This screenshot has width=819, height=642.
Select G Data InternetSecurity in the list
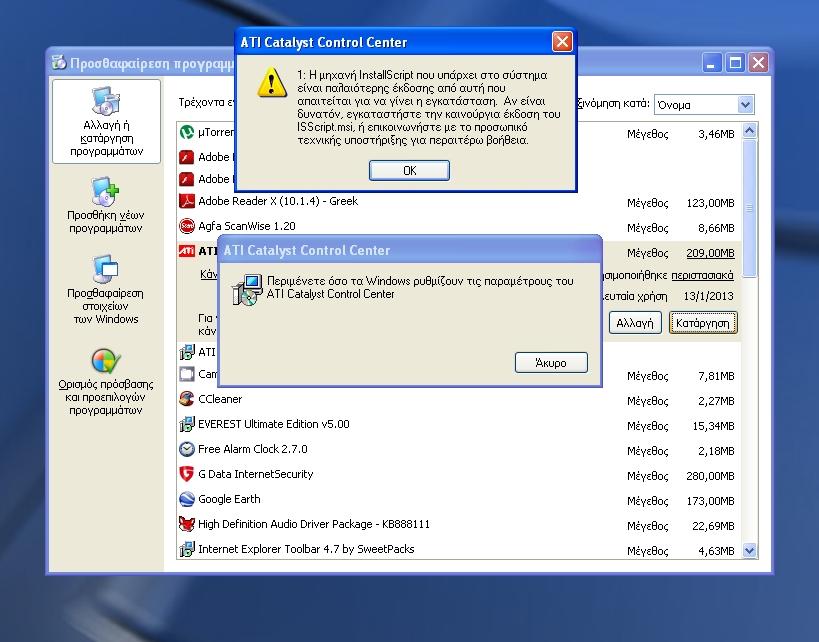pos(255,474)
